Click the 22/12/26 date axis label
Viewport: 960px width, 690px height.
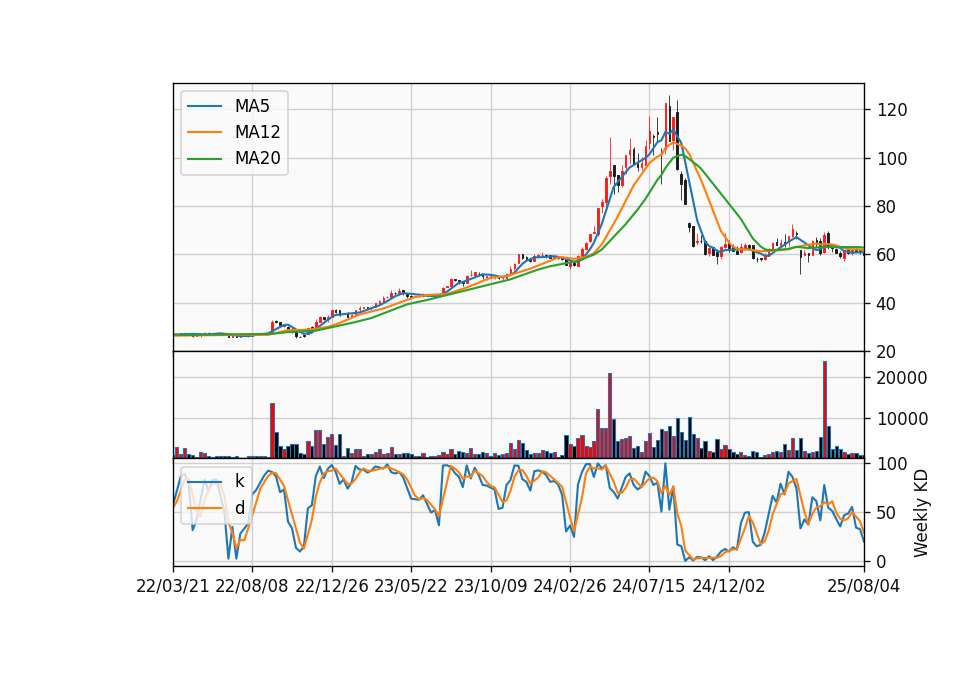coord(332,586)
